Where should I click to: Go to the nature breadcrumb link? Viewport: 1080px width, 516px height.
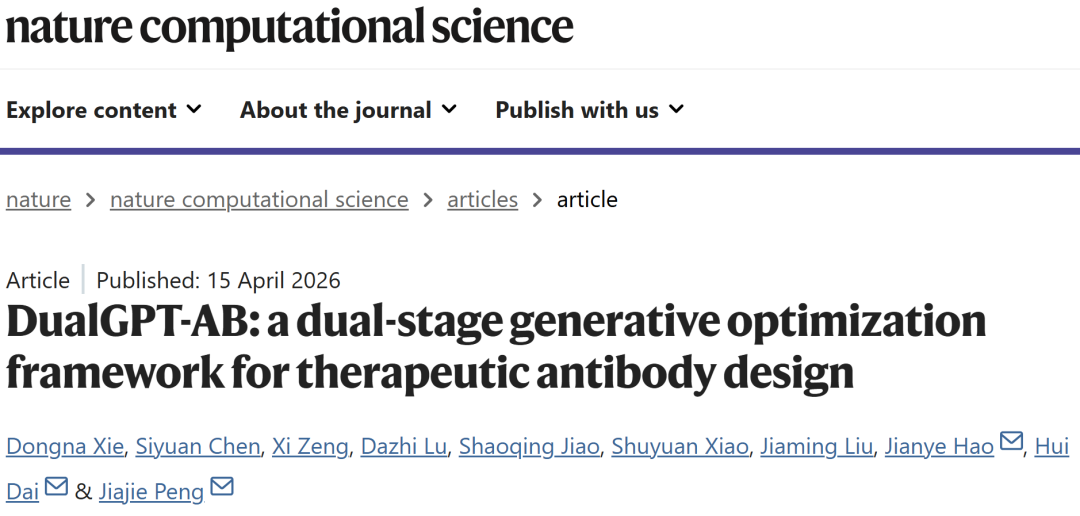pyautogui.click(x=38, y=199)
